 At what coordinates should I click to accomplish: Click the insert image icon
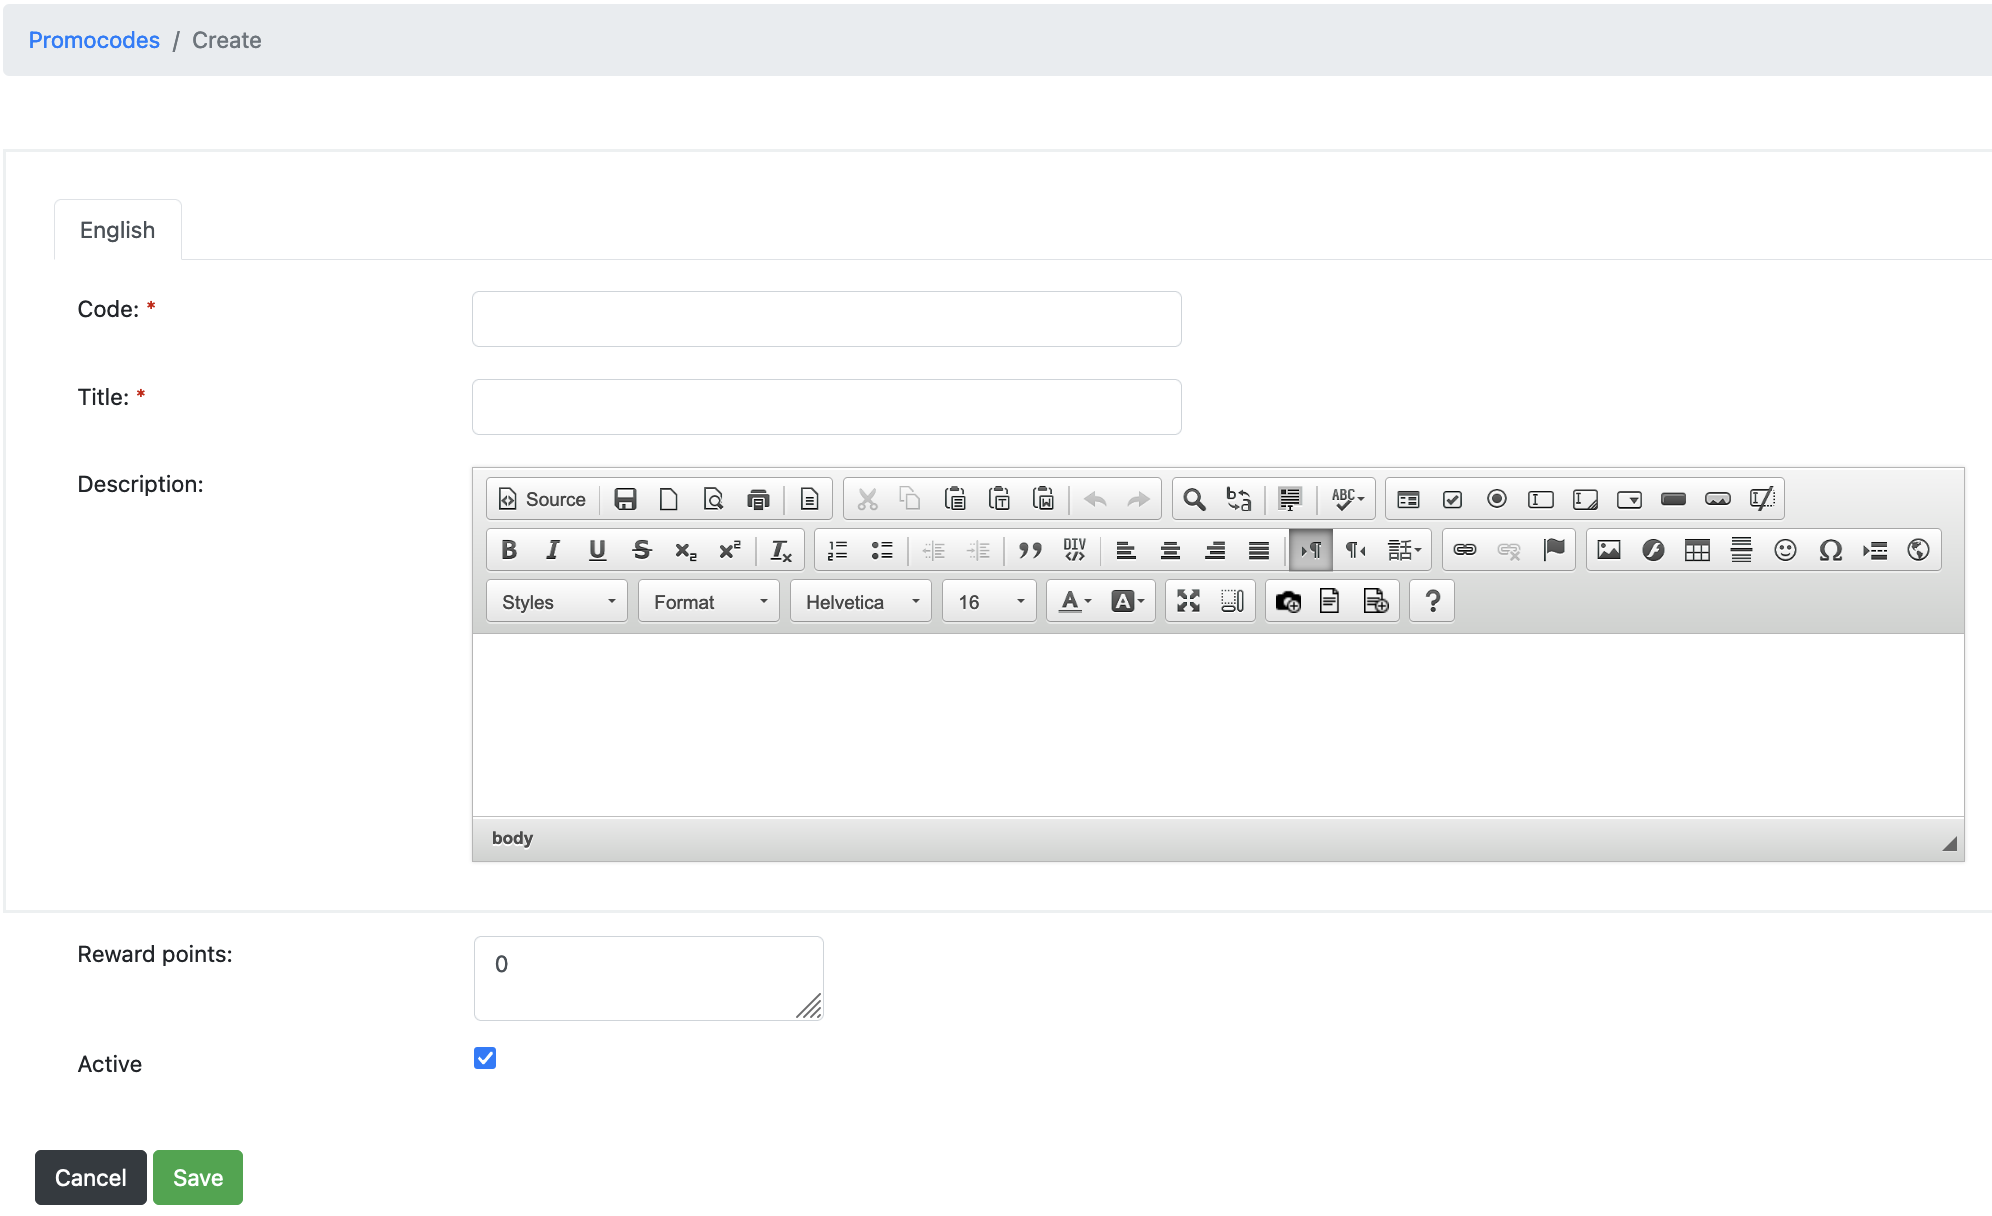pyautogui.click(x=1608, y=550)
